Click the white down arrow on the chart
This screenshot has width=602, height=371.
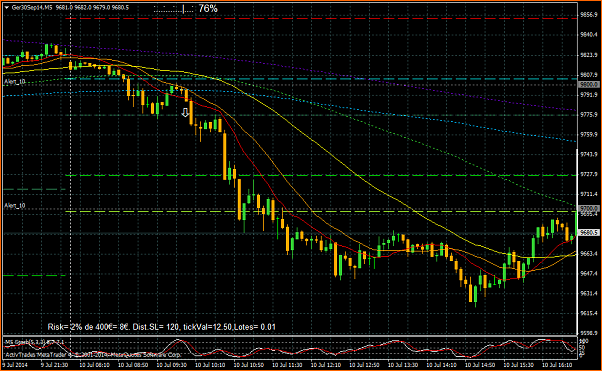pos(185,113)
